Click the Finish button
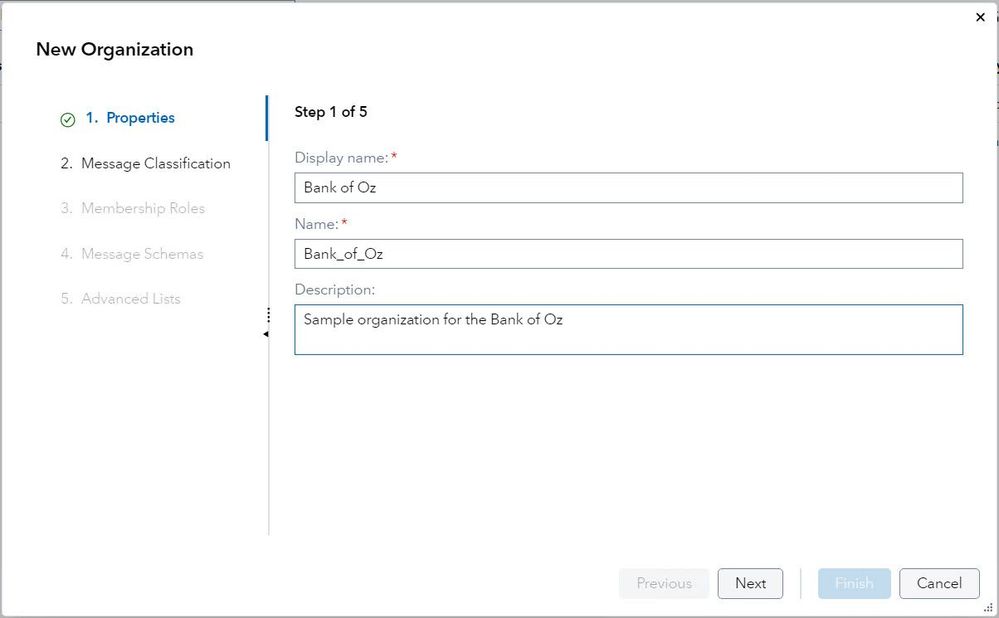 [x=854, y=584]
